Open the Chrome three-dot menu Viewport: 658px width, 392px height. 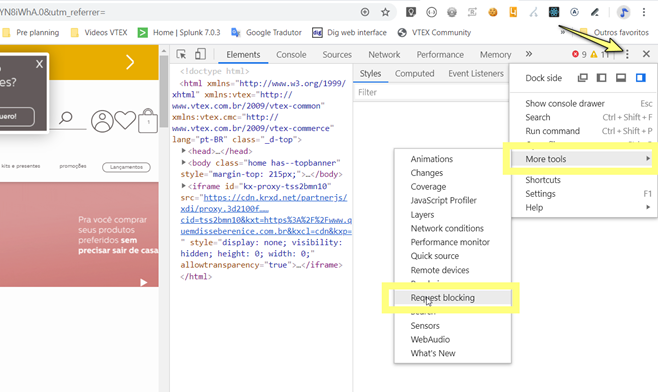click(x=644, y=12)
